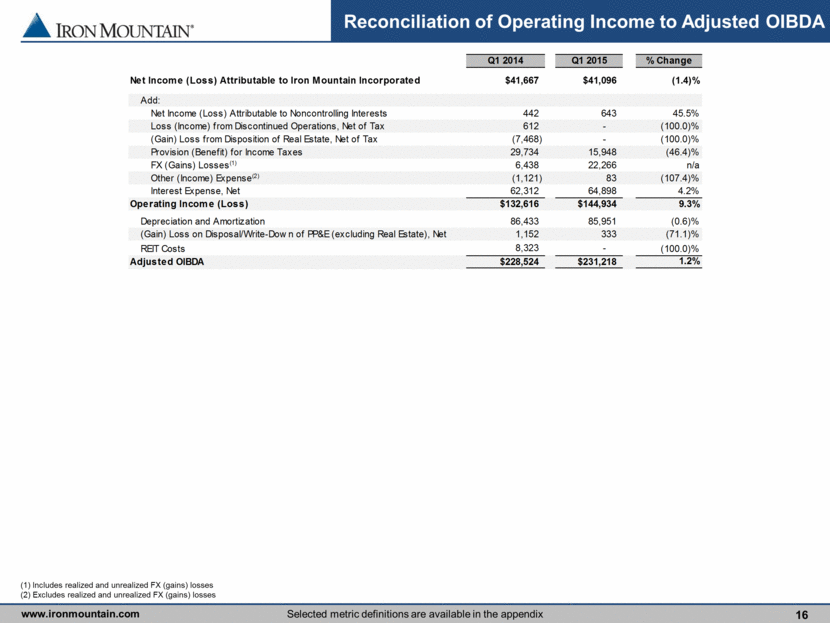
Task: Click the $41,096 net income value
Action: [x=599, y=80]
